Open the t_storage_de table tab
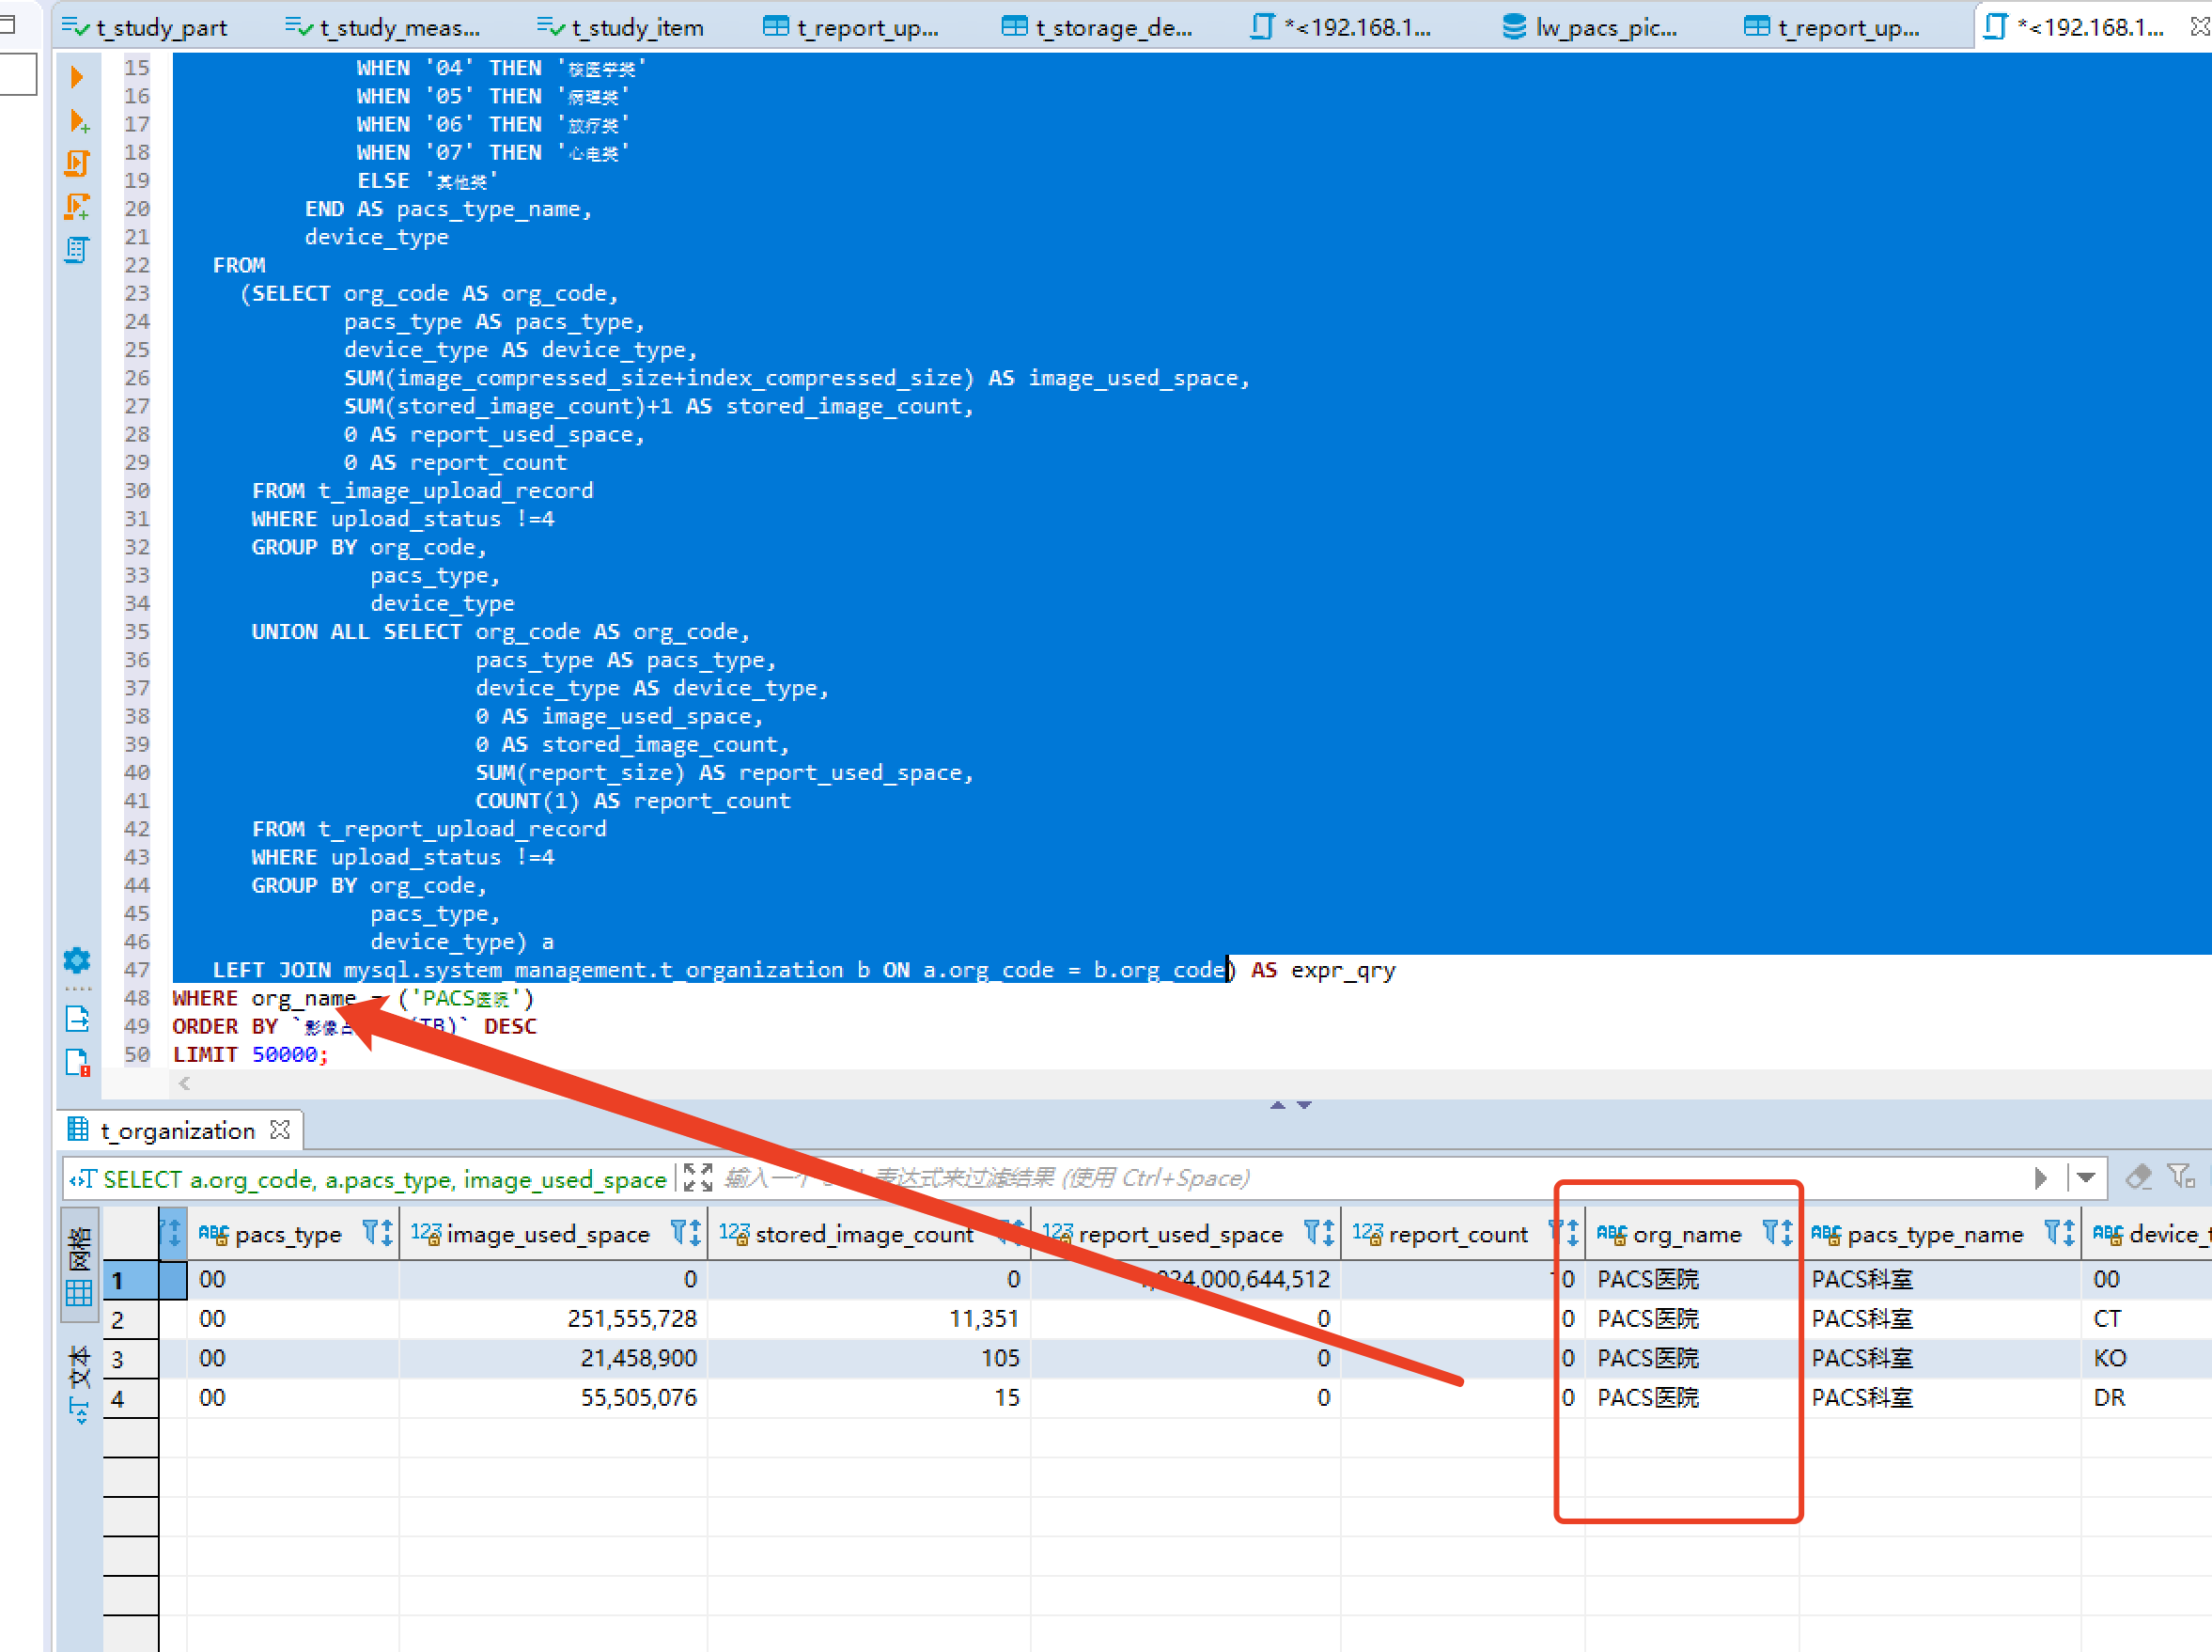The height and width of the screenshot is (1652, 2212). pyautogui.click(x=1098, y=27)
